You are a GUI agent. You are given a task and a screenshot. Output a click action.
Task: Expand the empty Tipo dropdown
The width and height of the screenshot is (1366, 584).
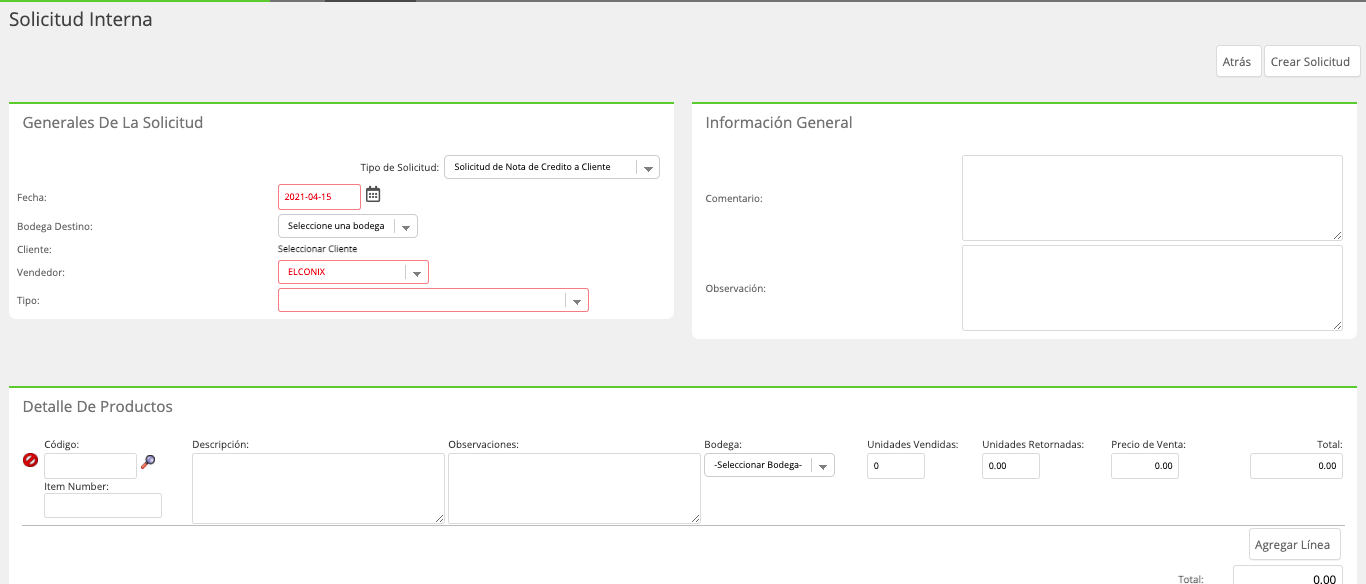433,300
